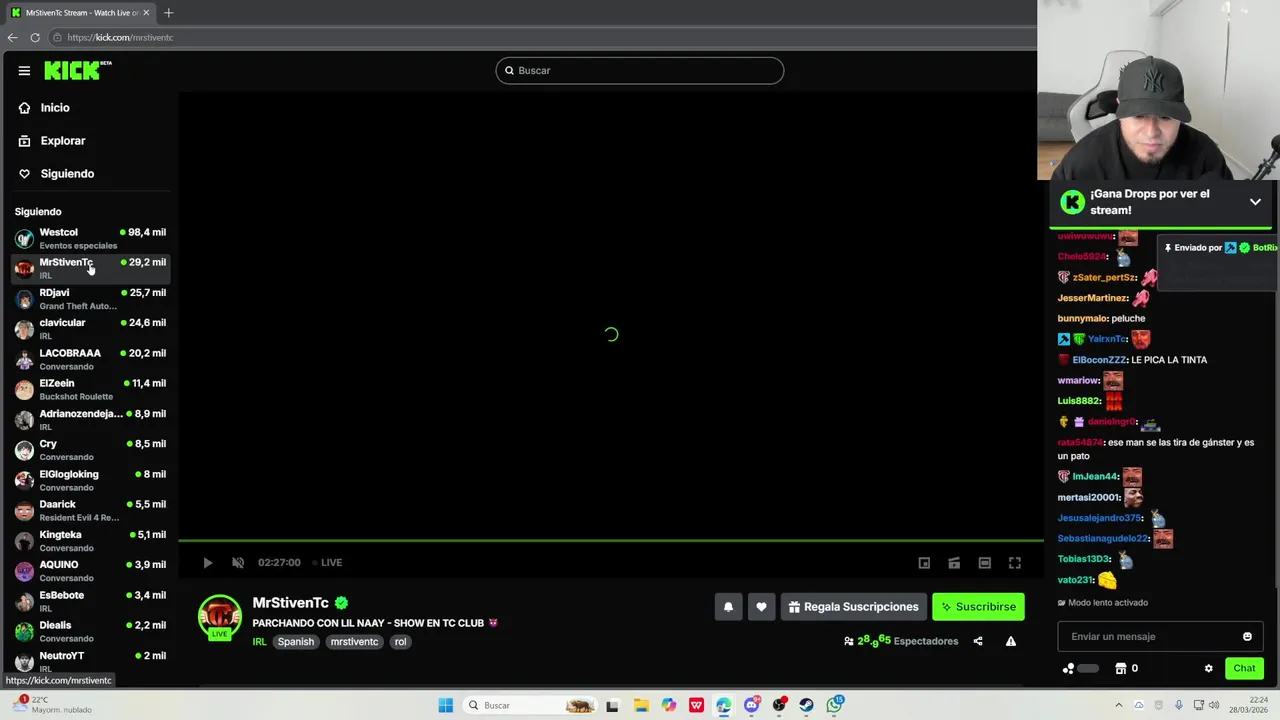Click MrStivenTc streamer avatar with LIVE badge
The image size is (1280, 720).
pyautogui.click(x=220, y=618)
